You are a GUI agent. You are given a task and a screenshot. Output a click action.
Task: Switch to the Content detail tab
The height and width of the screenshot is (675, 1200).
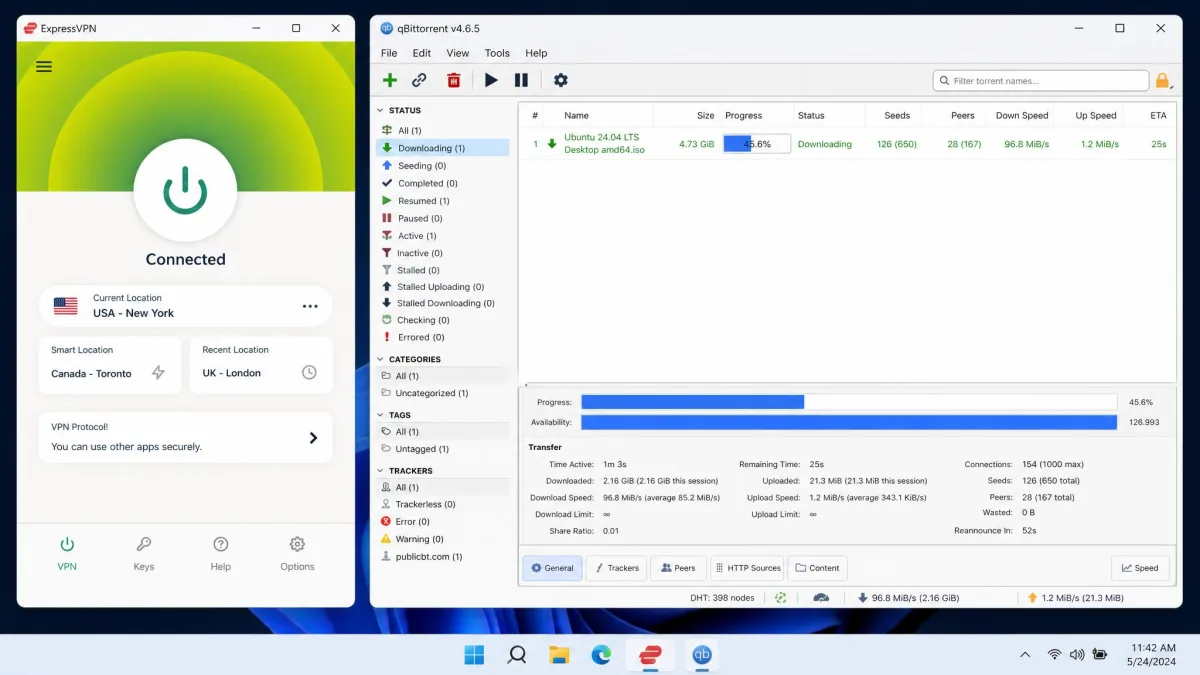(x=817, y=568)
